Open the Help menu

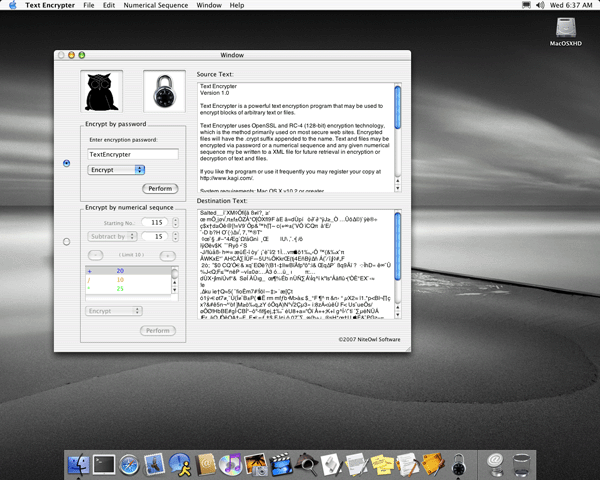tap(237, 5)
